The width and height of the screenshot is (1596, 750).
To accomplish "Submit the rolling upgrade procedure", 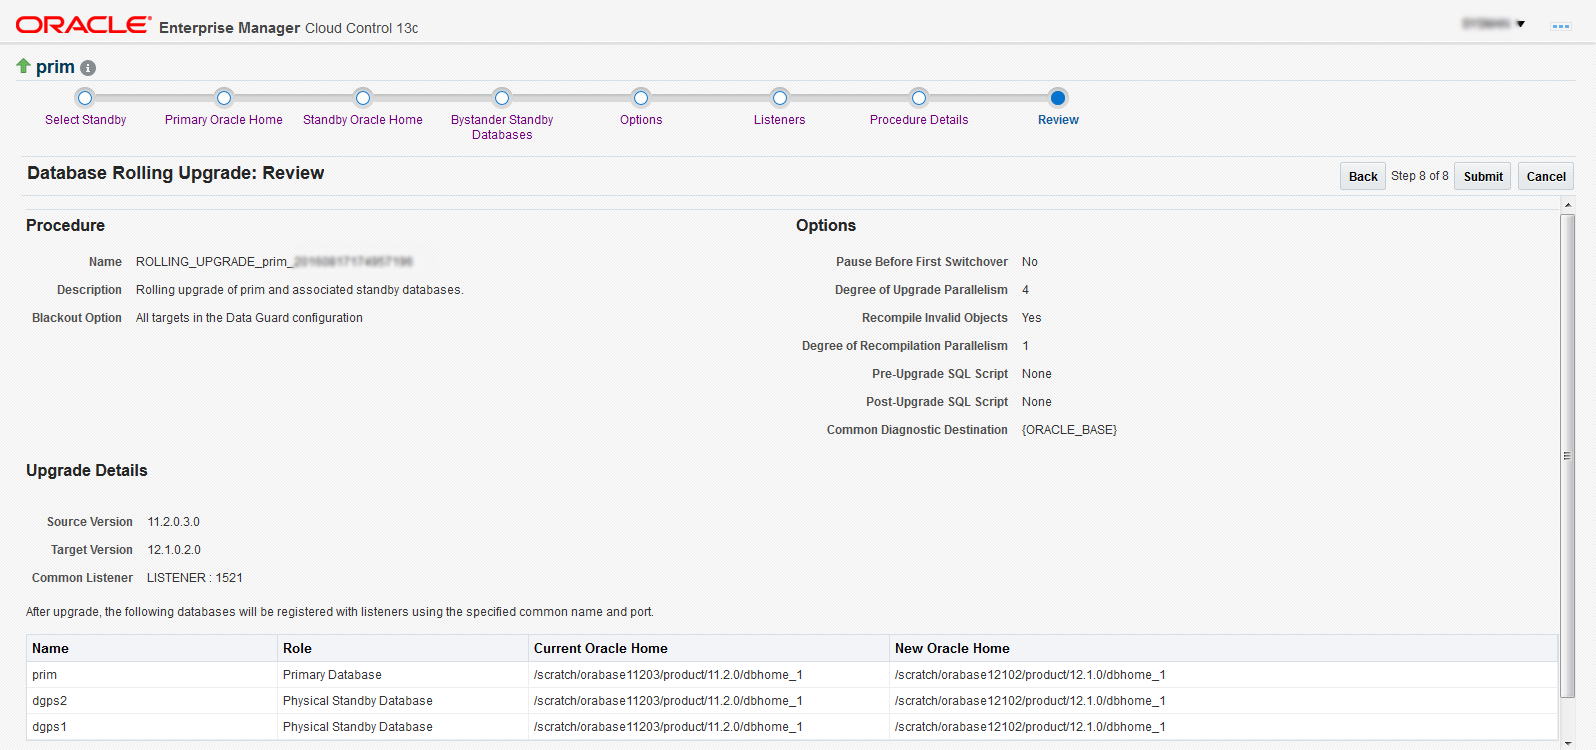I will coord(1483,176).
